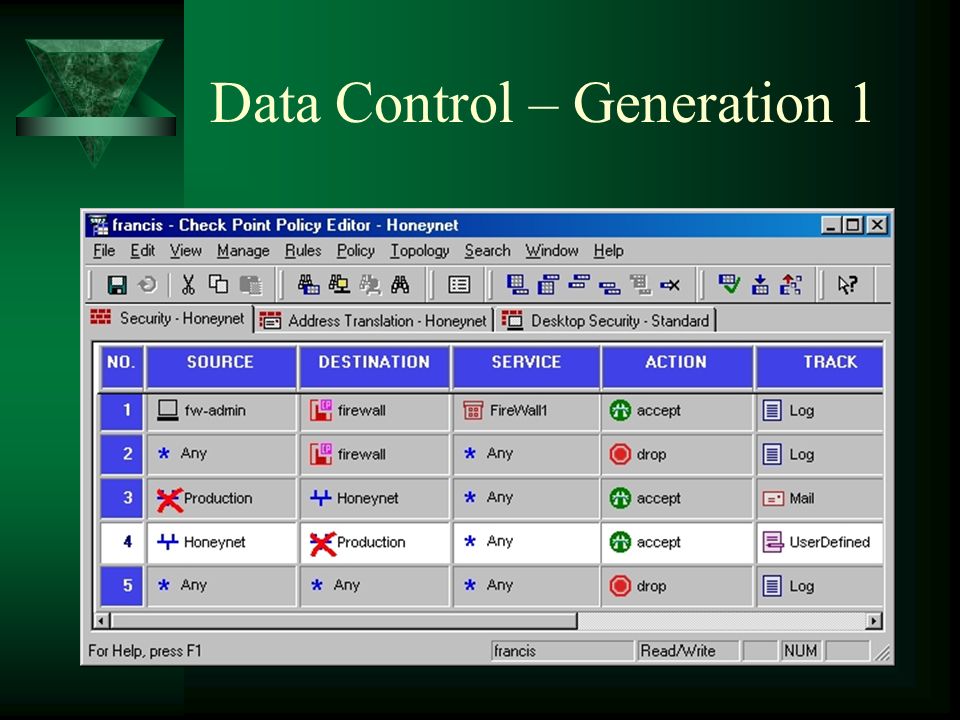Click the ACTION column header
The width and height of the screenshot is (960, 720).
tap(677, 366)
